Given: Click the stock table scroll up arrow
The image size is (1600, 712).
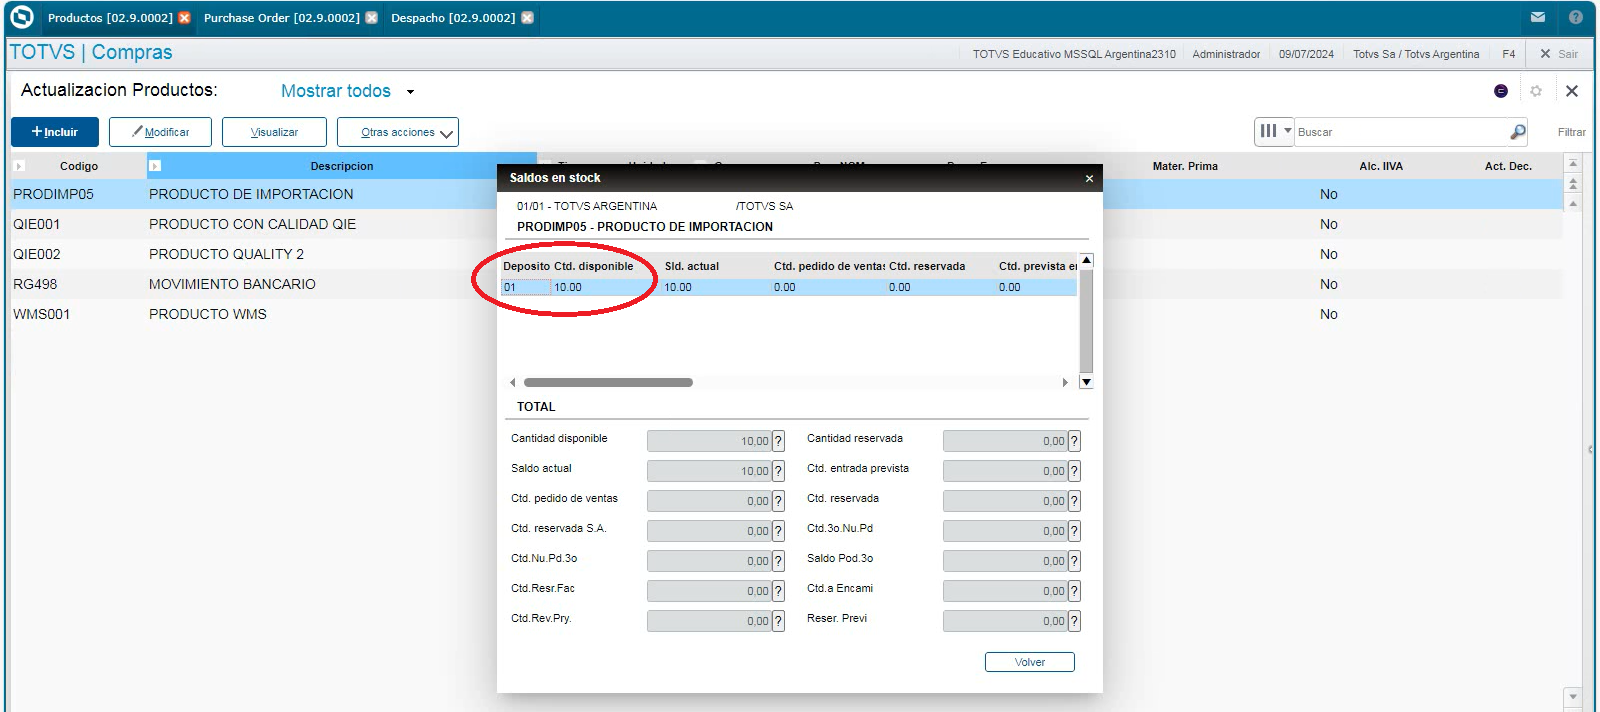Looking at the screenshot, I should point(1087,260).
